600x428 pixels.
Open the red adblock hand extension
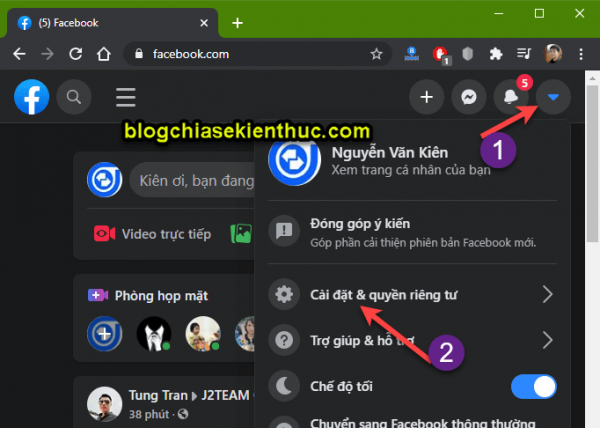440,54
